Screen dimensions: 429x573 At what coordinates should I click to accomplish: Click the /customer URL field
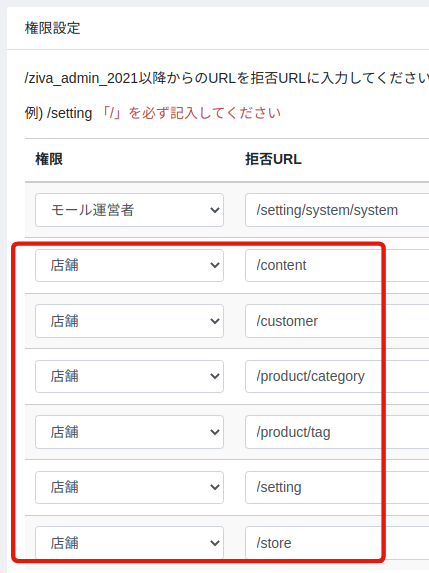coord(337,321)
